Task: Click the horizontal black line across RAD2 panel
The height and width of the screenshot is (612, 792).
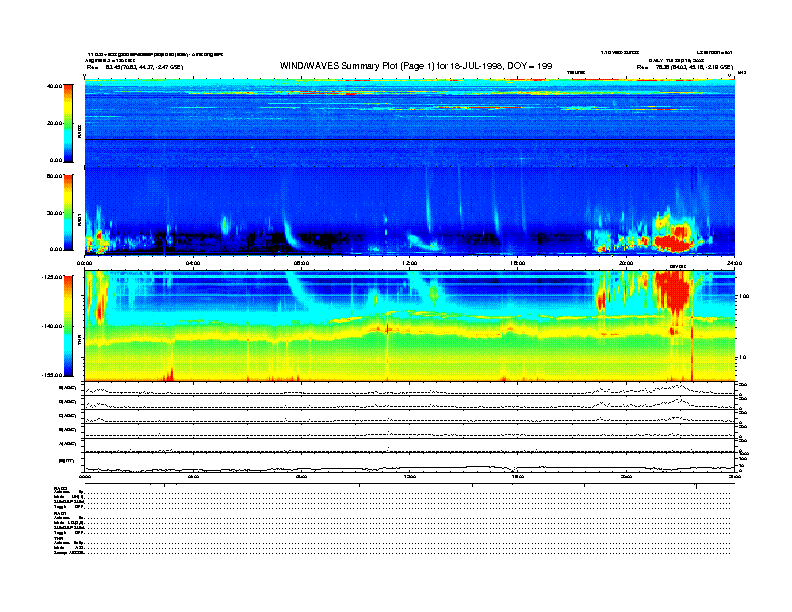Action: point(410,139)
